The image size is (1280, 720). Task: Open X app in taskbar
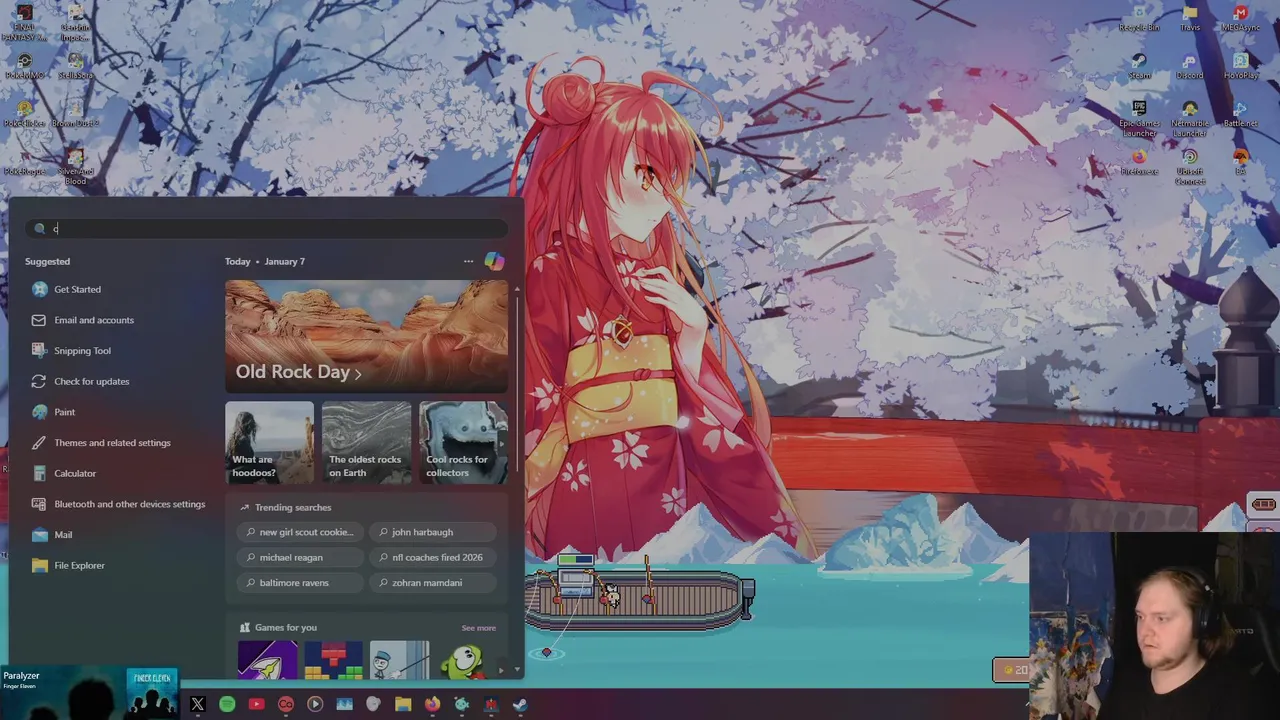coord(197,704)
